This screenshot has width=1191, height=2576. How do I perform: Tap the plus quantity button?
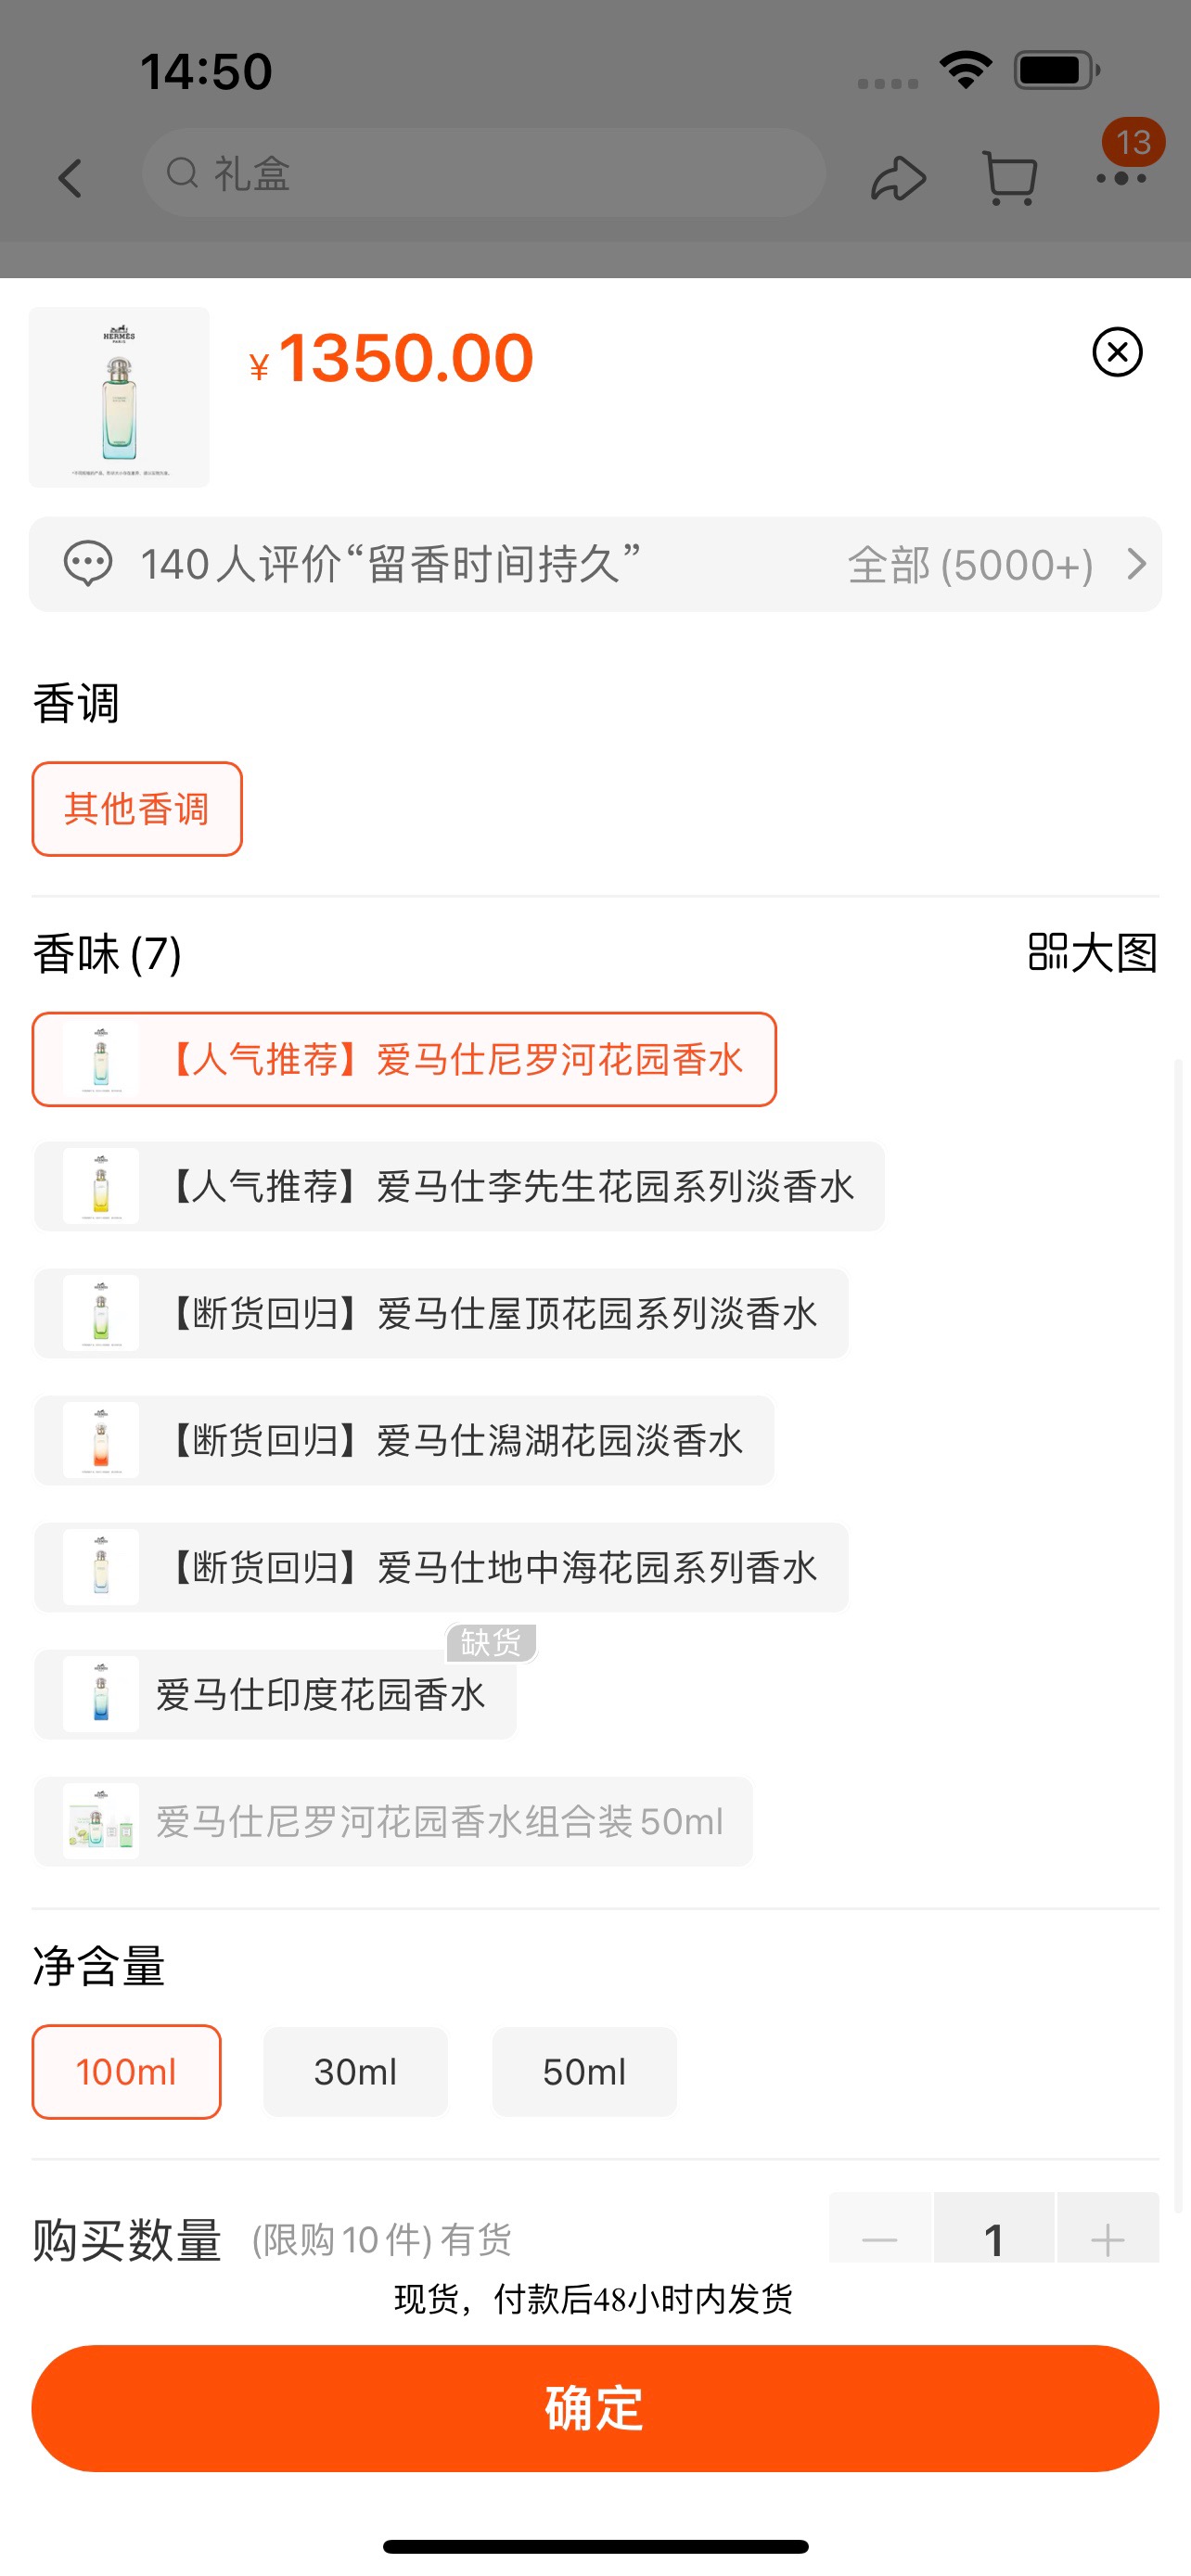point(1107,2238)
